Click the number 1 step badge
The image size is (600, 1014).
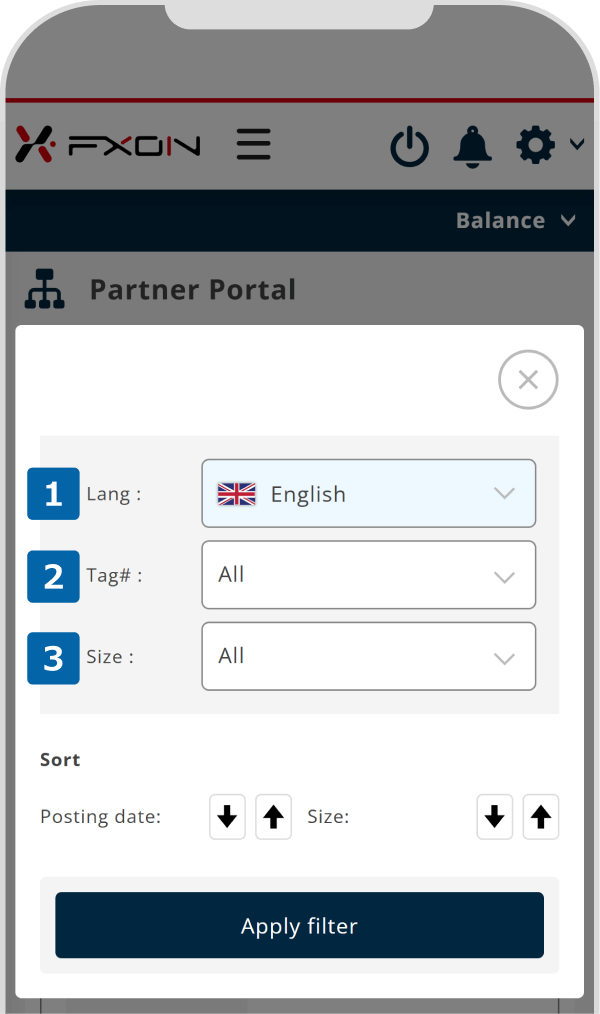tap(53, 494)
